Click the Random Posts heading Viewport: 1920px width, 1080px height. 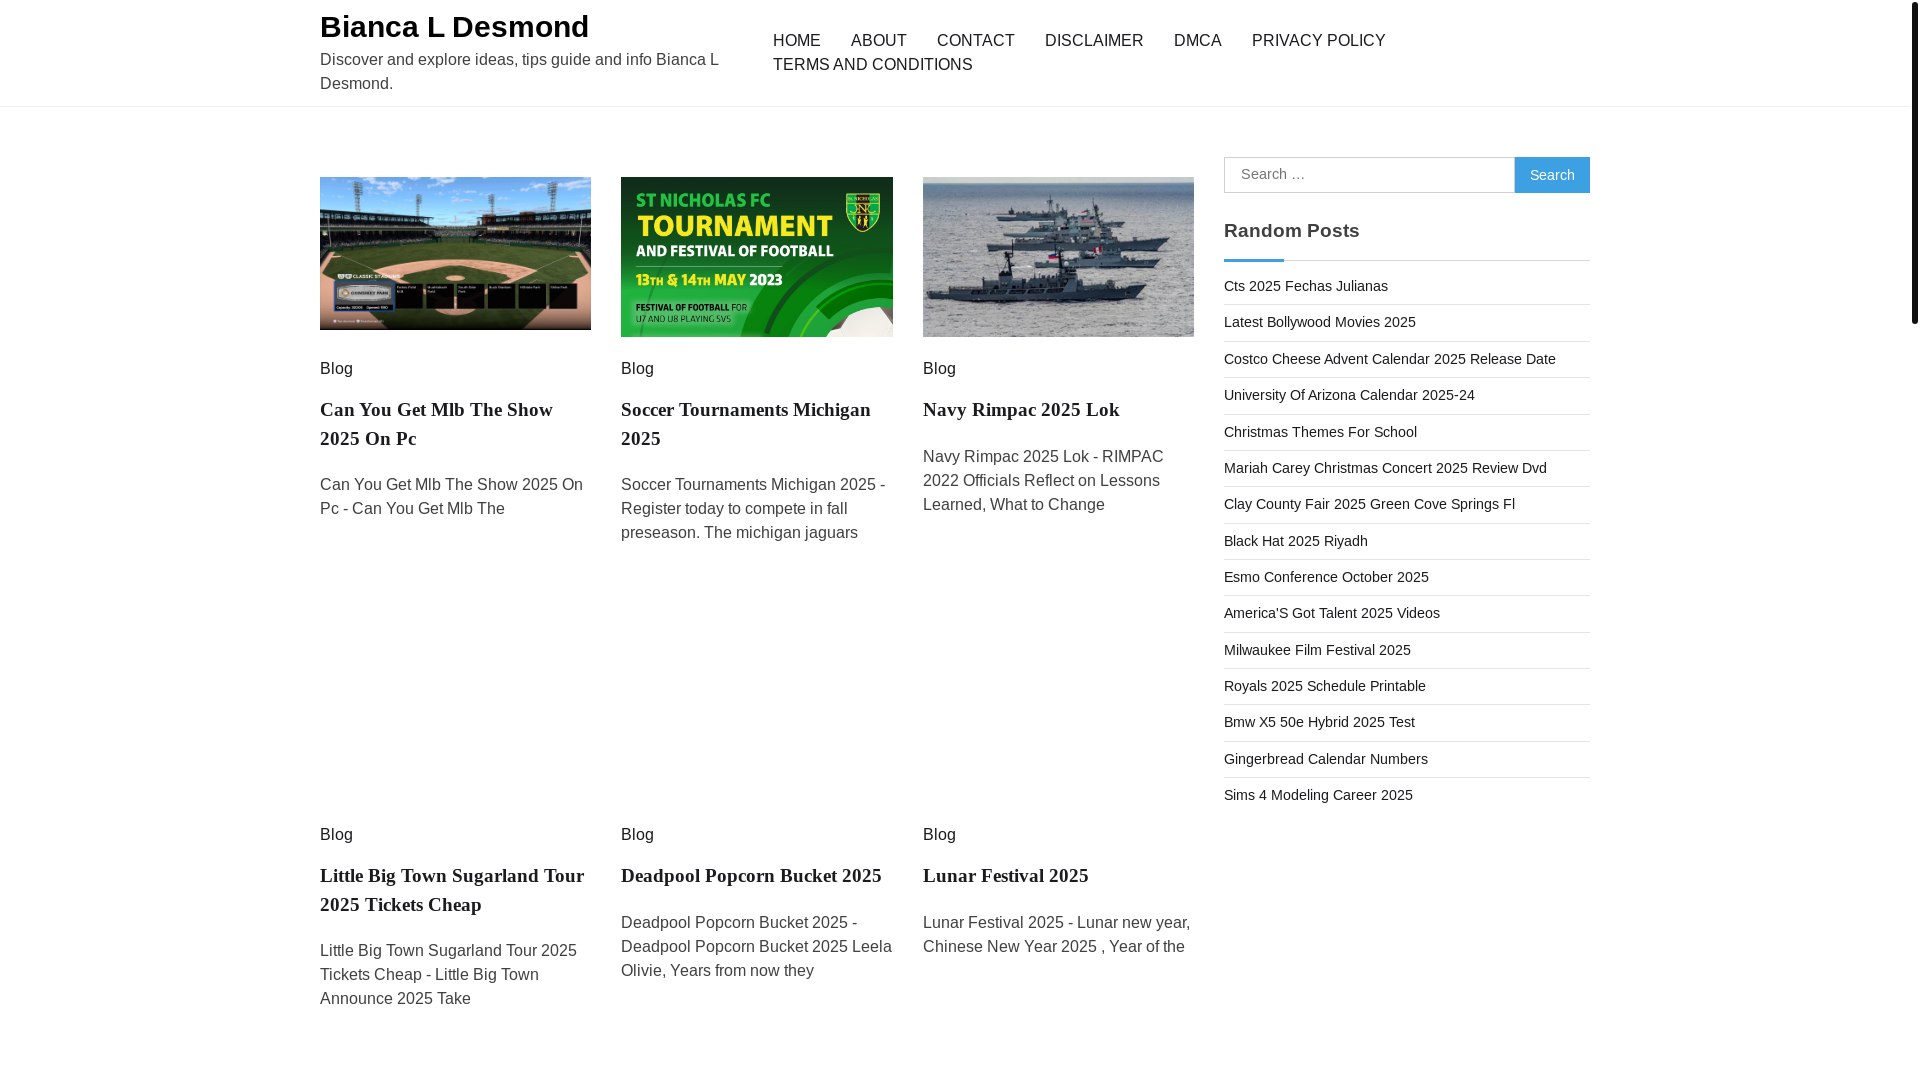click(x=1291, y=231)
